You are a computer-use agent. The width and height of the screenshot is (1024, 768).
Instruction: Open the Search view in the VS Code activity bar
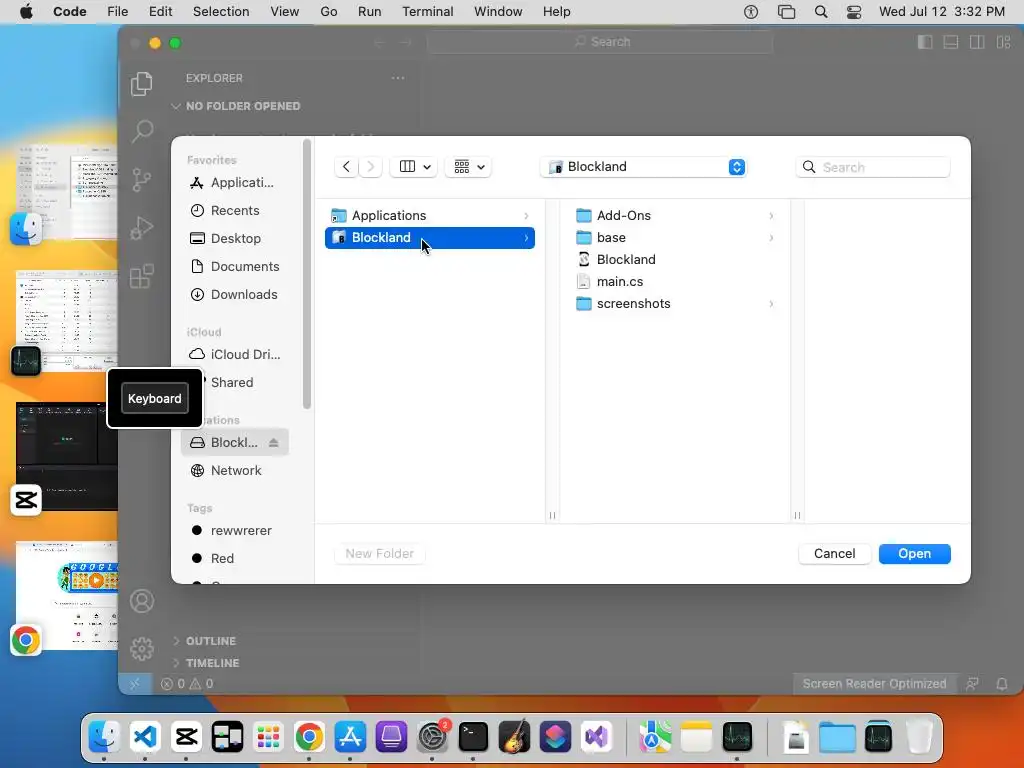[142, 131]
